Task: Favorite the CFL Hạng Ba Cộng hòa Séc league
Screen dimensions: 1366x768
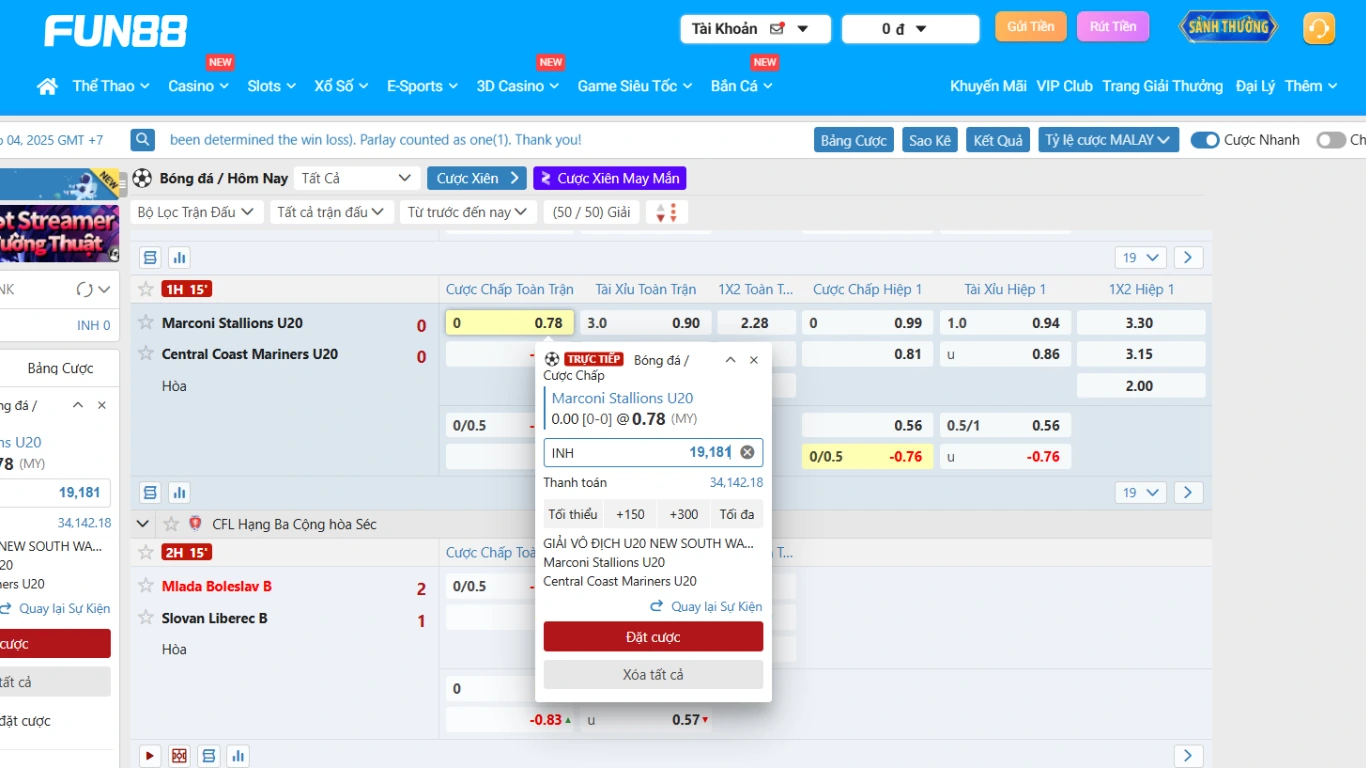Action: coord(171,524)
